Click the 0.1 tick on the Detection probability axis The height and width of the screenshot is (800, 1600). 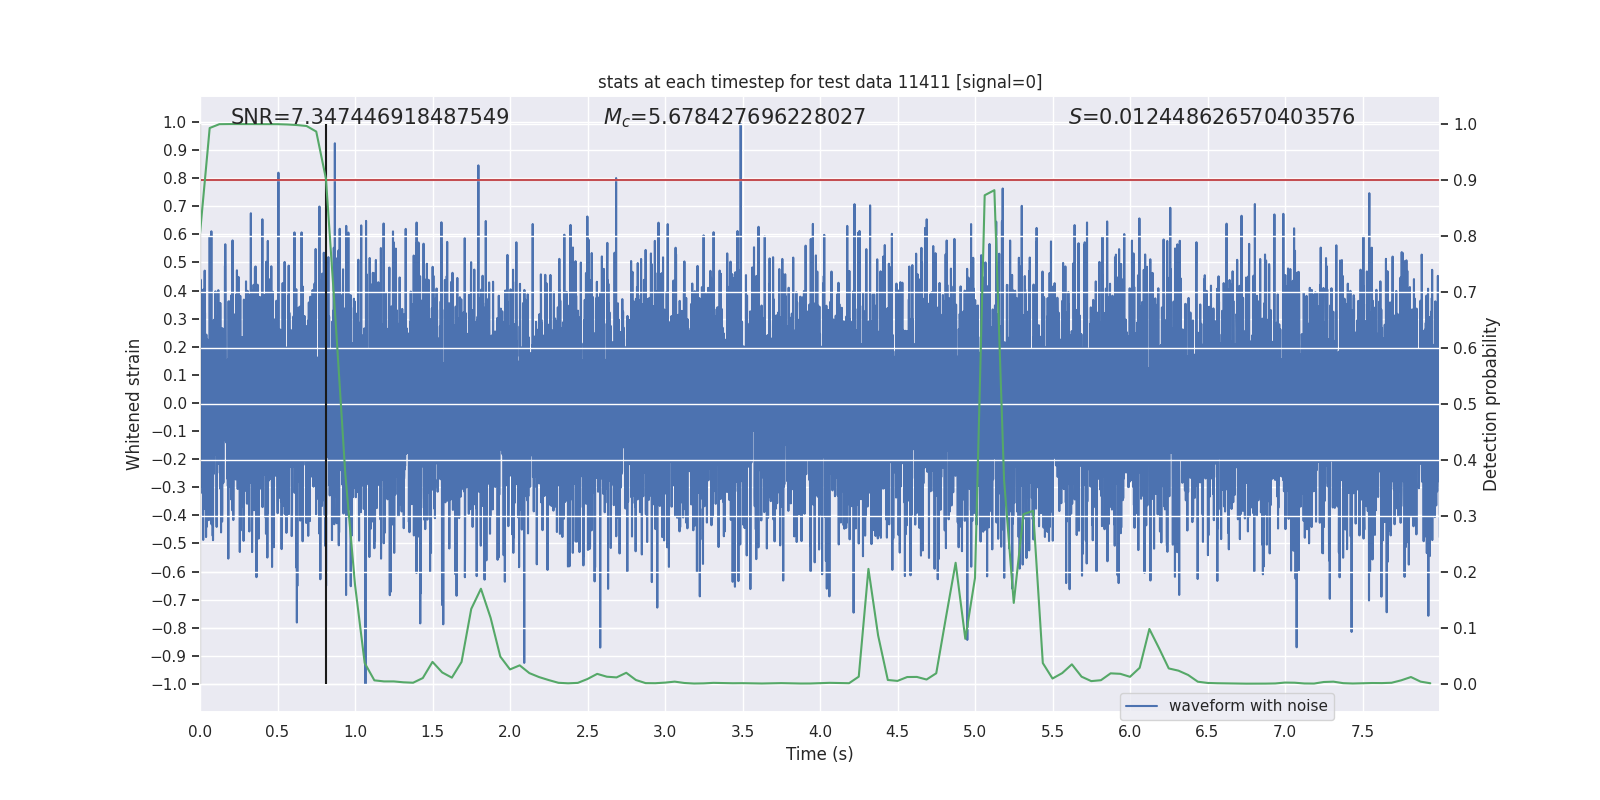click(1465, 629)
